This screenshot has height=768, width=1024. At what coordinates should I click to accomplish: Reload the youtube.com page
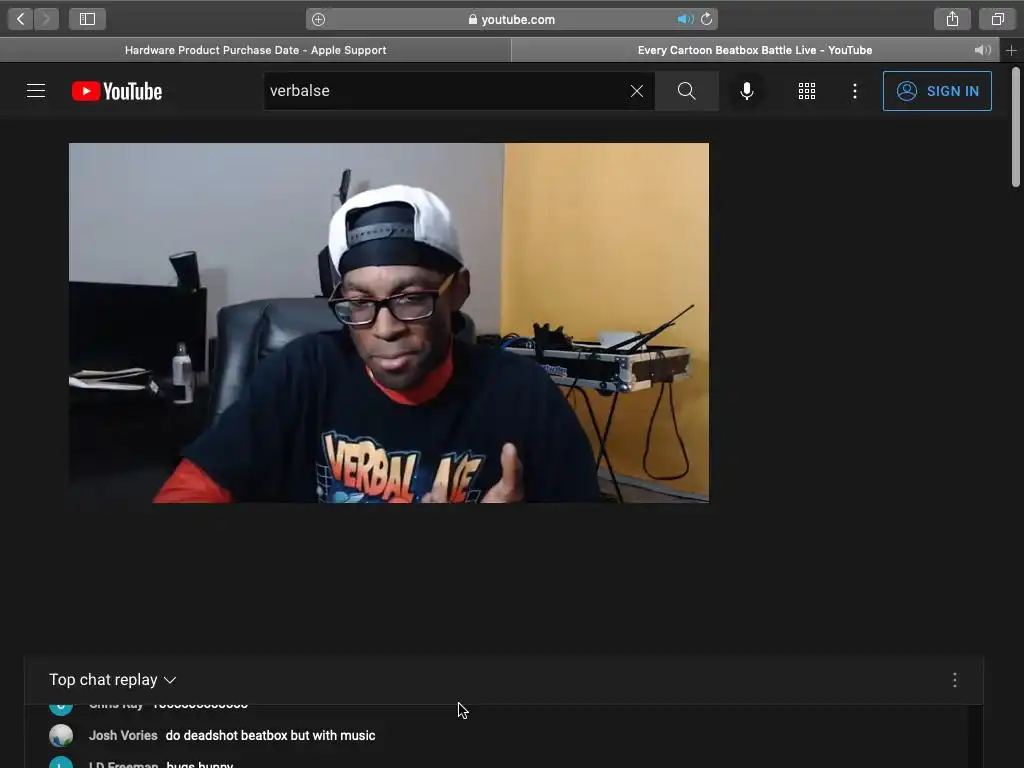coord(707,19)
